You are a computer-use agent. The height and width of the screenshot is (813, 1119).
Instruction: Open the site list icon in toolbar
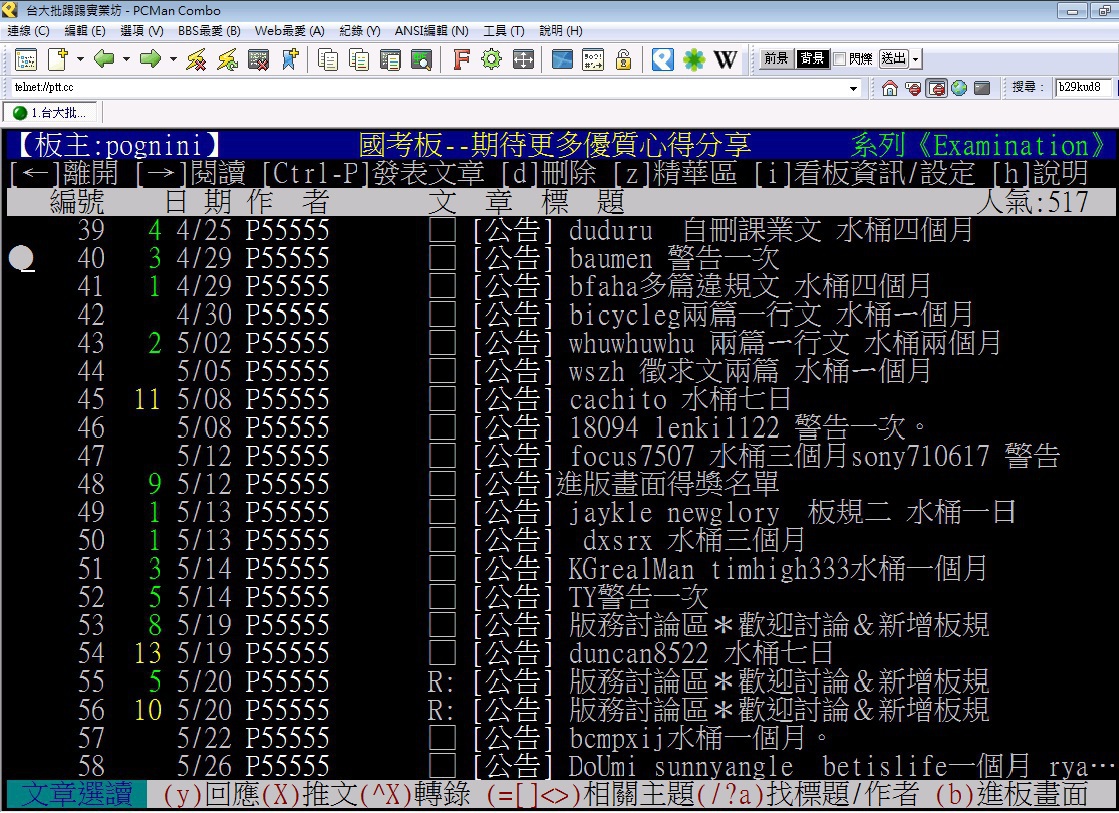[26, 60]
